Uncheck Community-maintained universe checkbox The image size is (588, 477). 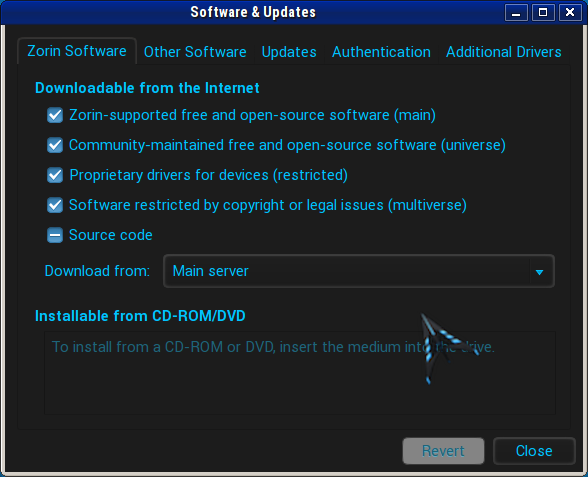[x=55, y=145]
